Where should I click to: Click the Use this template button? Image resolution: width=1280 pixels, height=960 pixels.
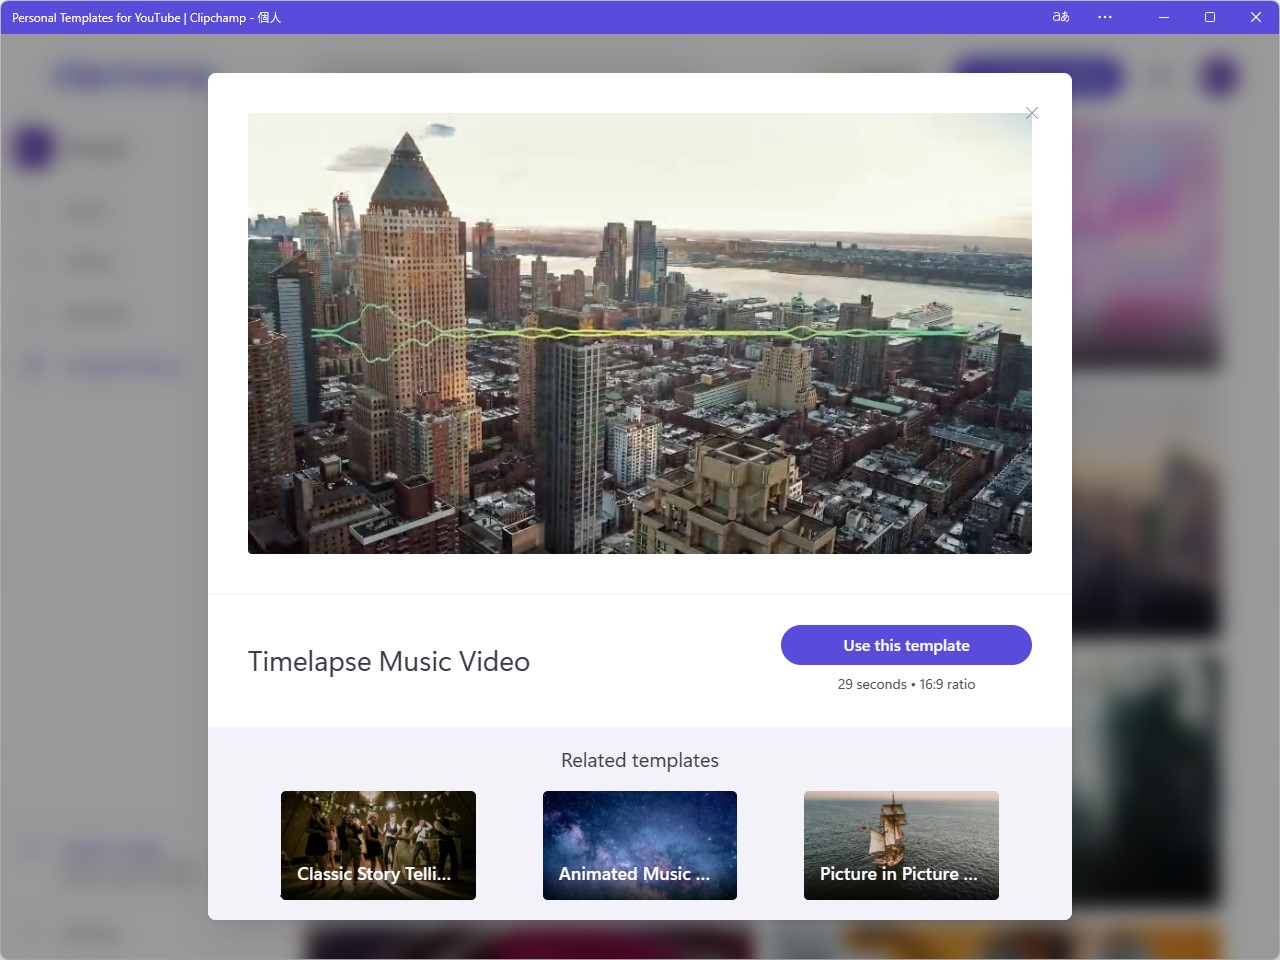pyautogui.click(x=906, y=645)
